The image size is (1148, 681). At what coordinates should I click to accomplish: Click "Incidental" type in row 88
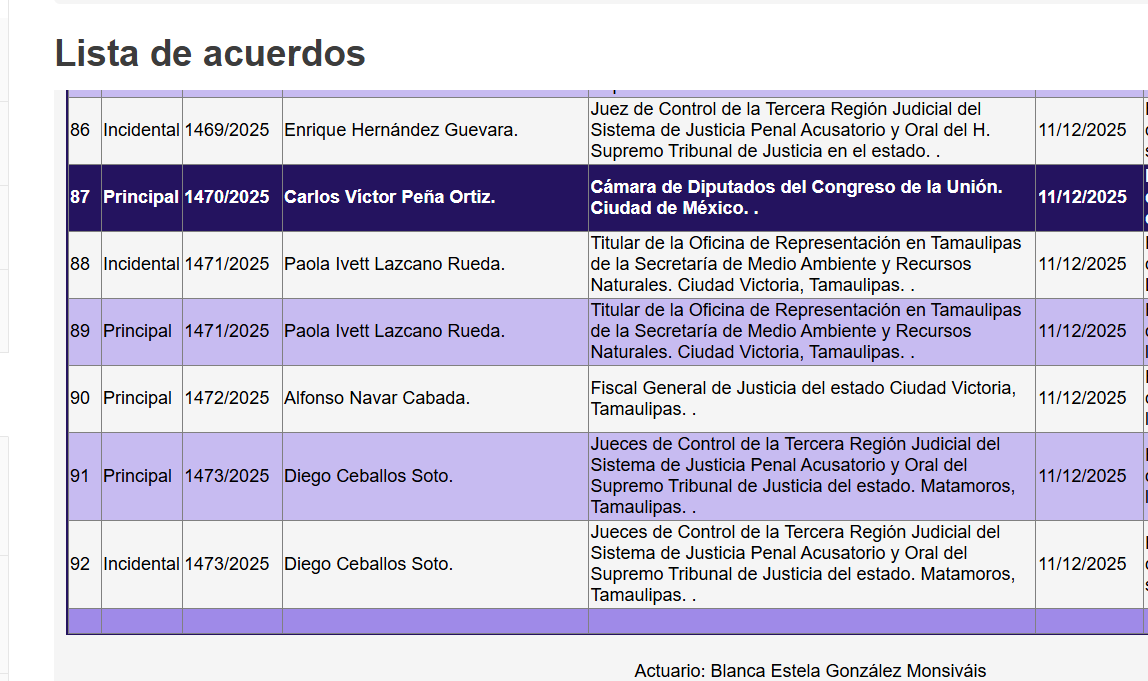[x=141, y=264]
